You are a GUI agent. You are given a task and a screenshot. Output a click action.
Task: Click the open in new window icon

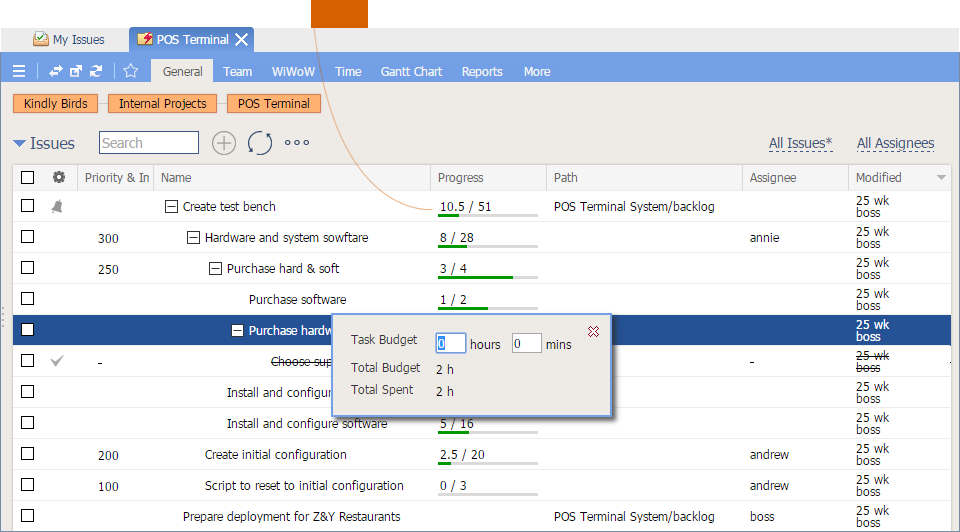point(76,71)
